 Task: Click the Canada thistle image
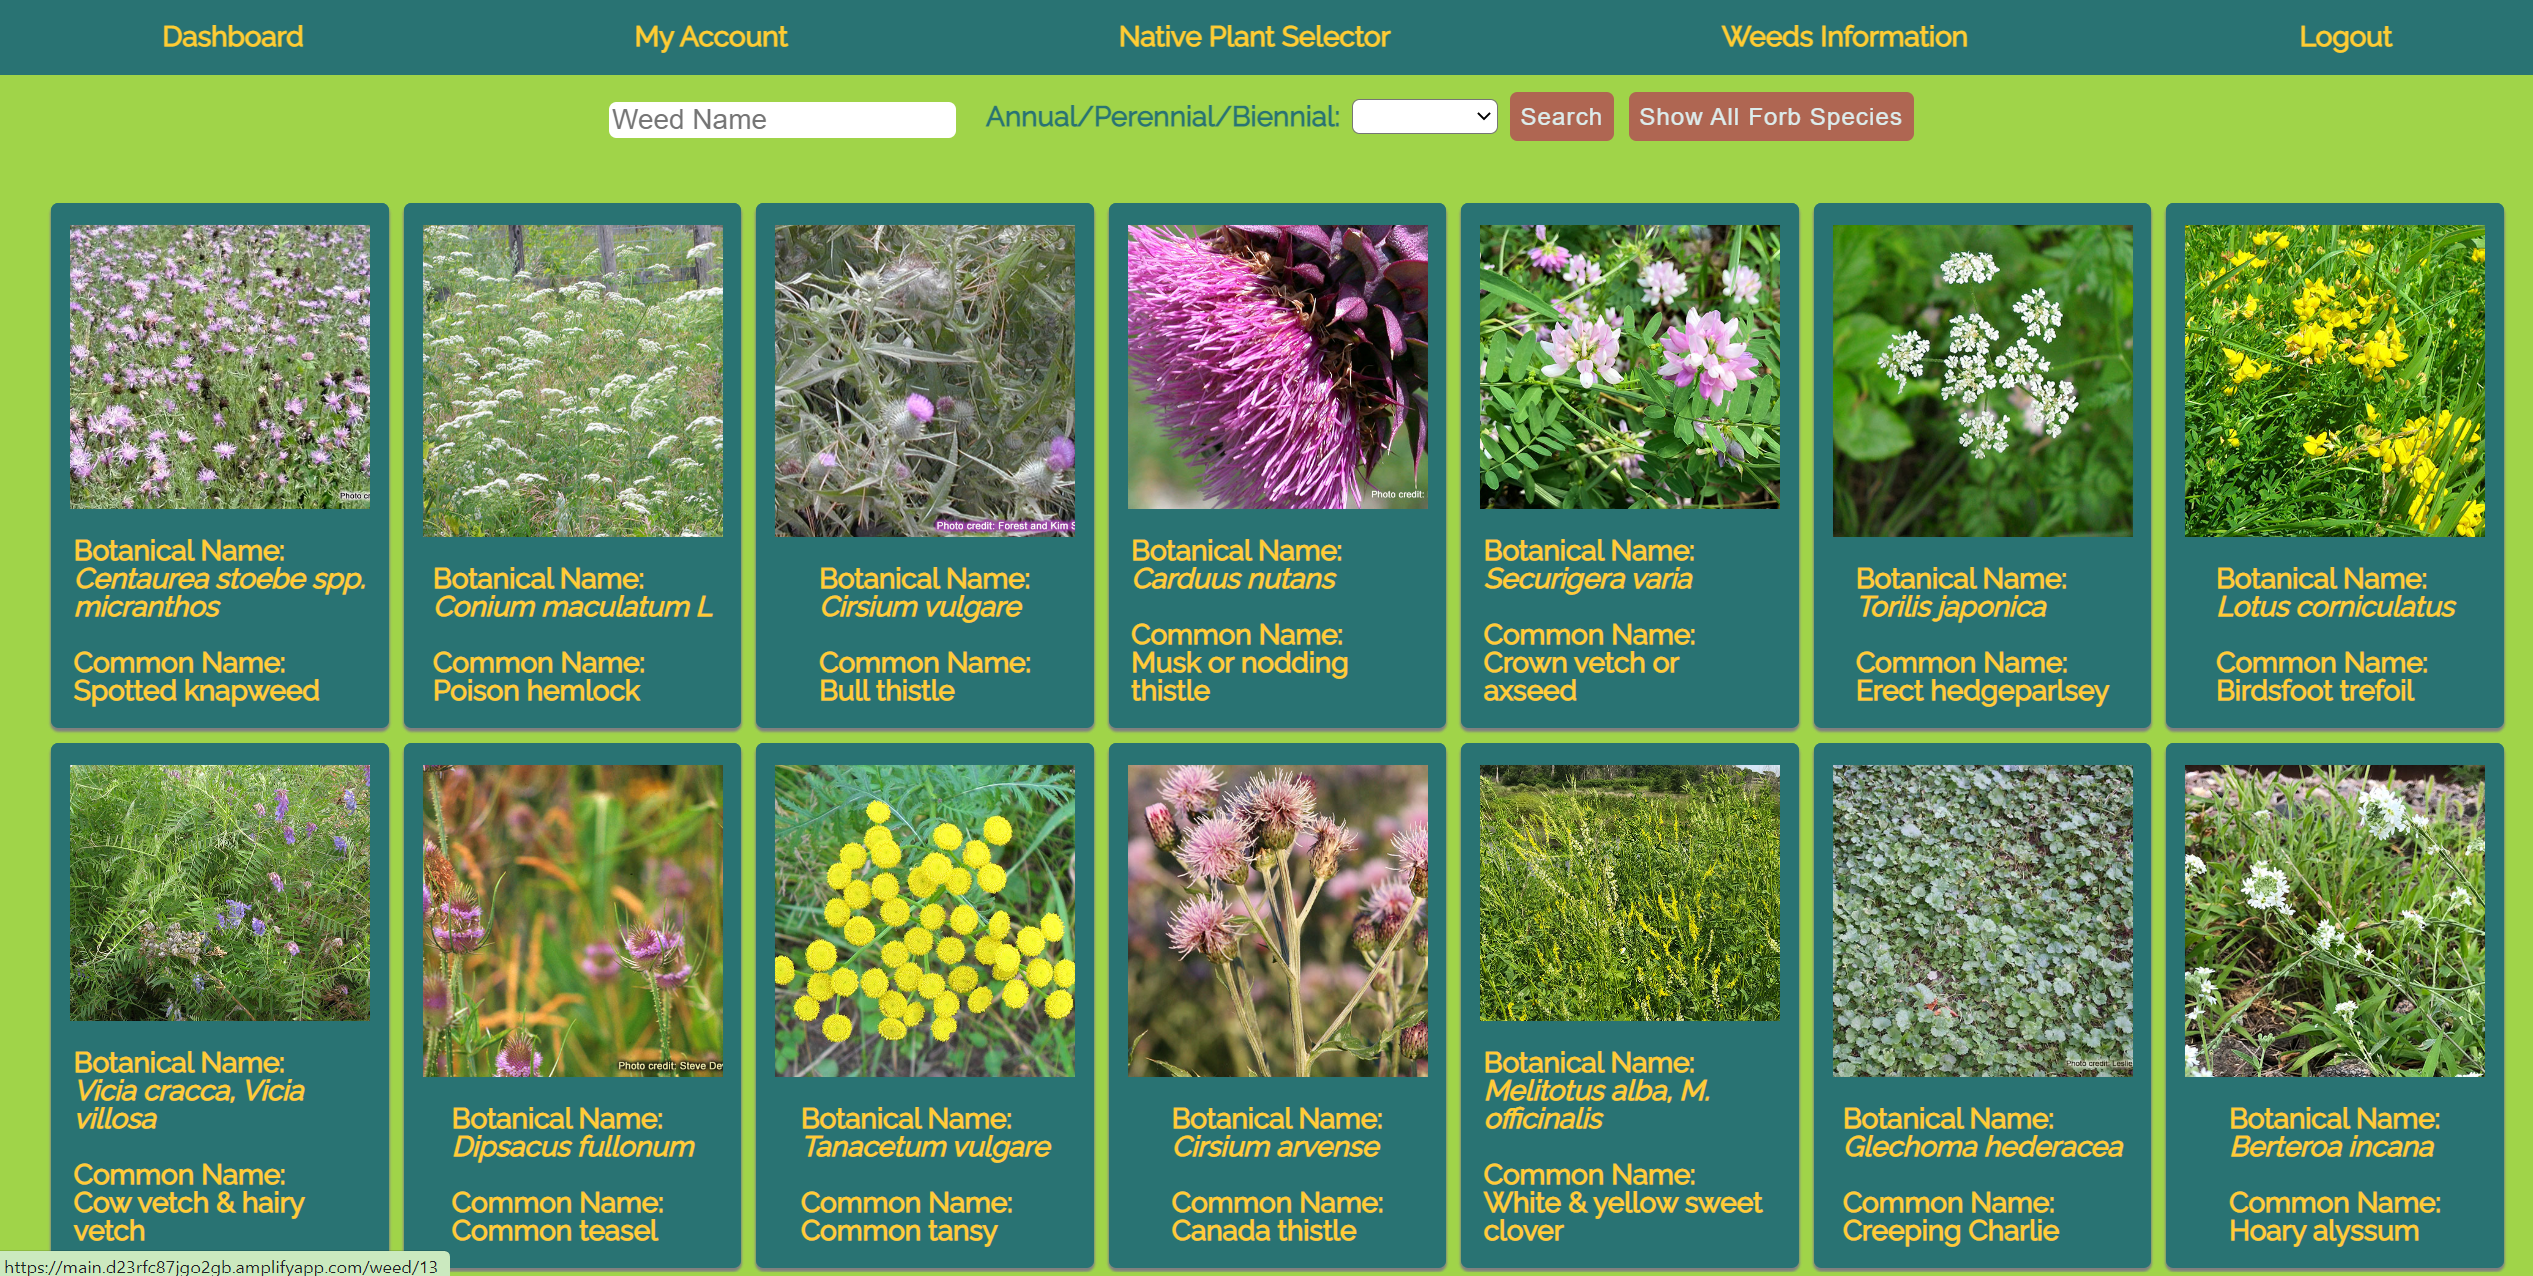click(x=1277, y=921)
